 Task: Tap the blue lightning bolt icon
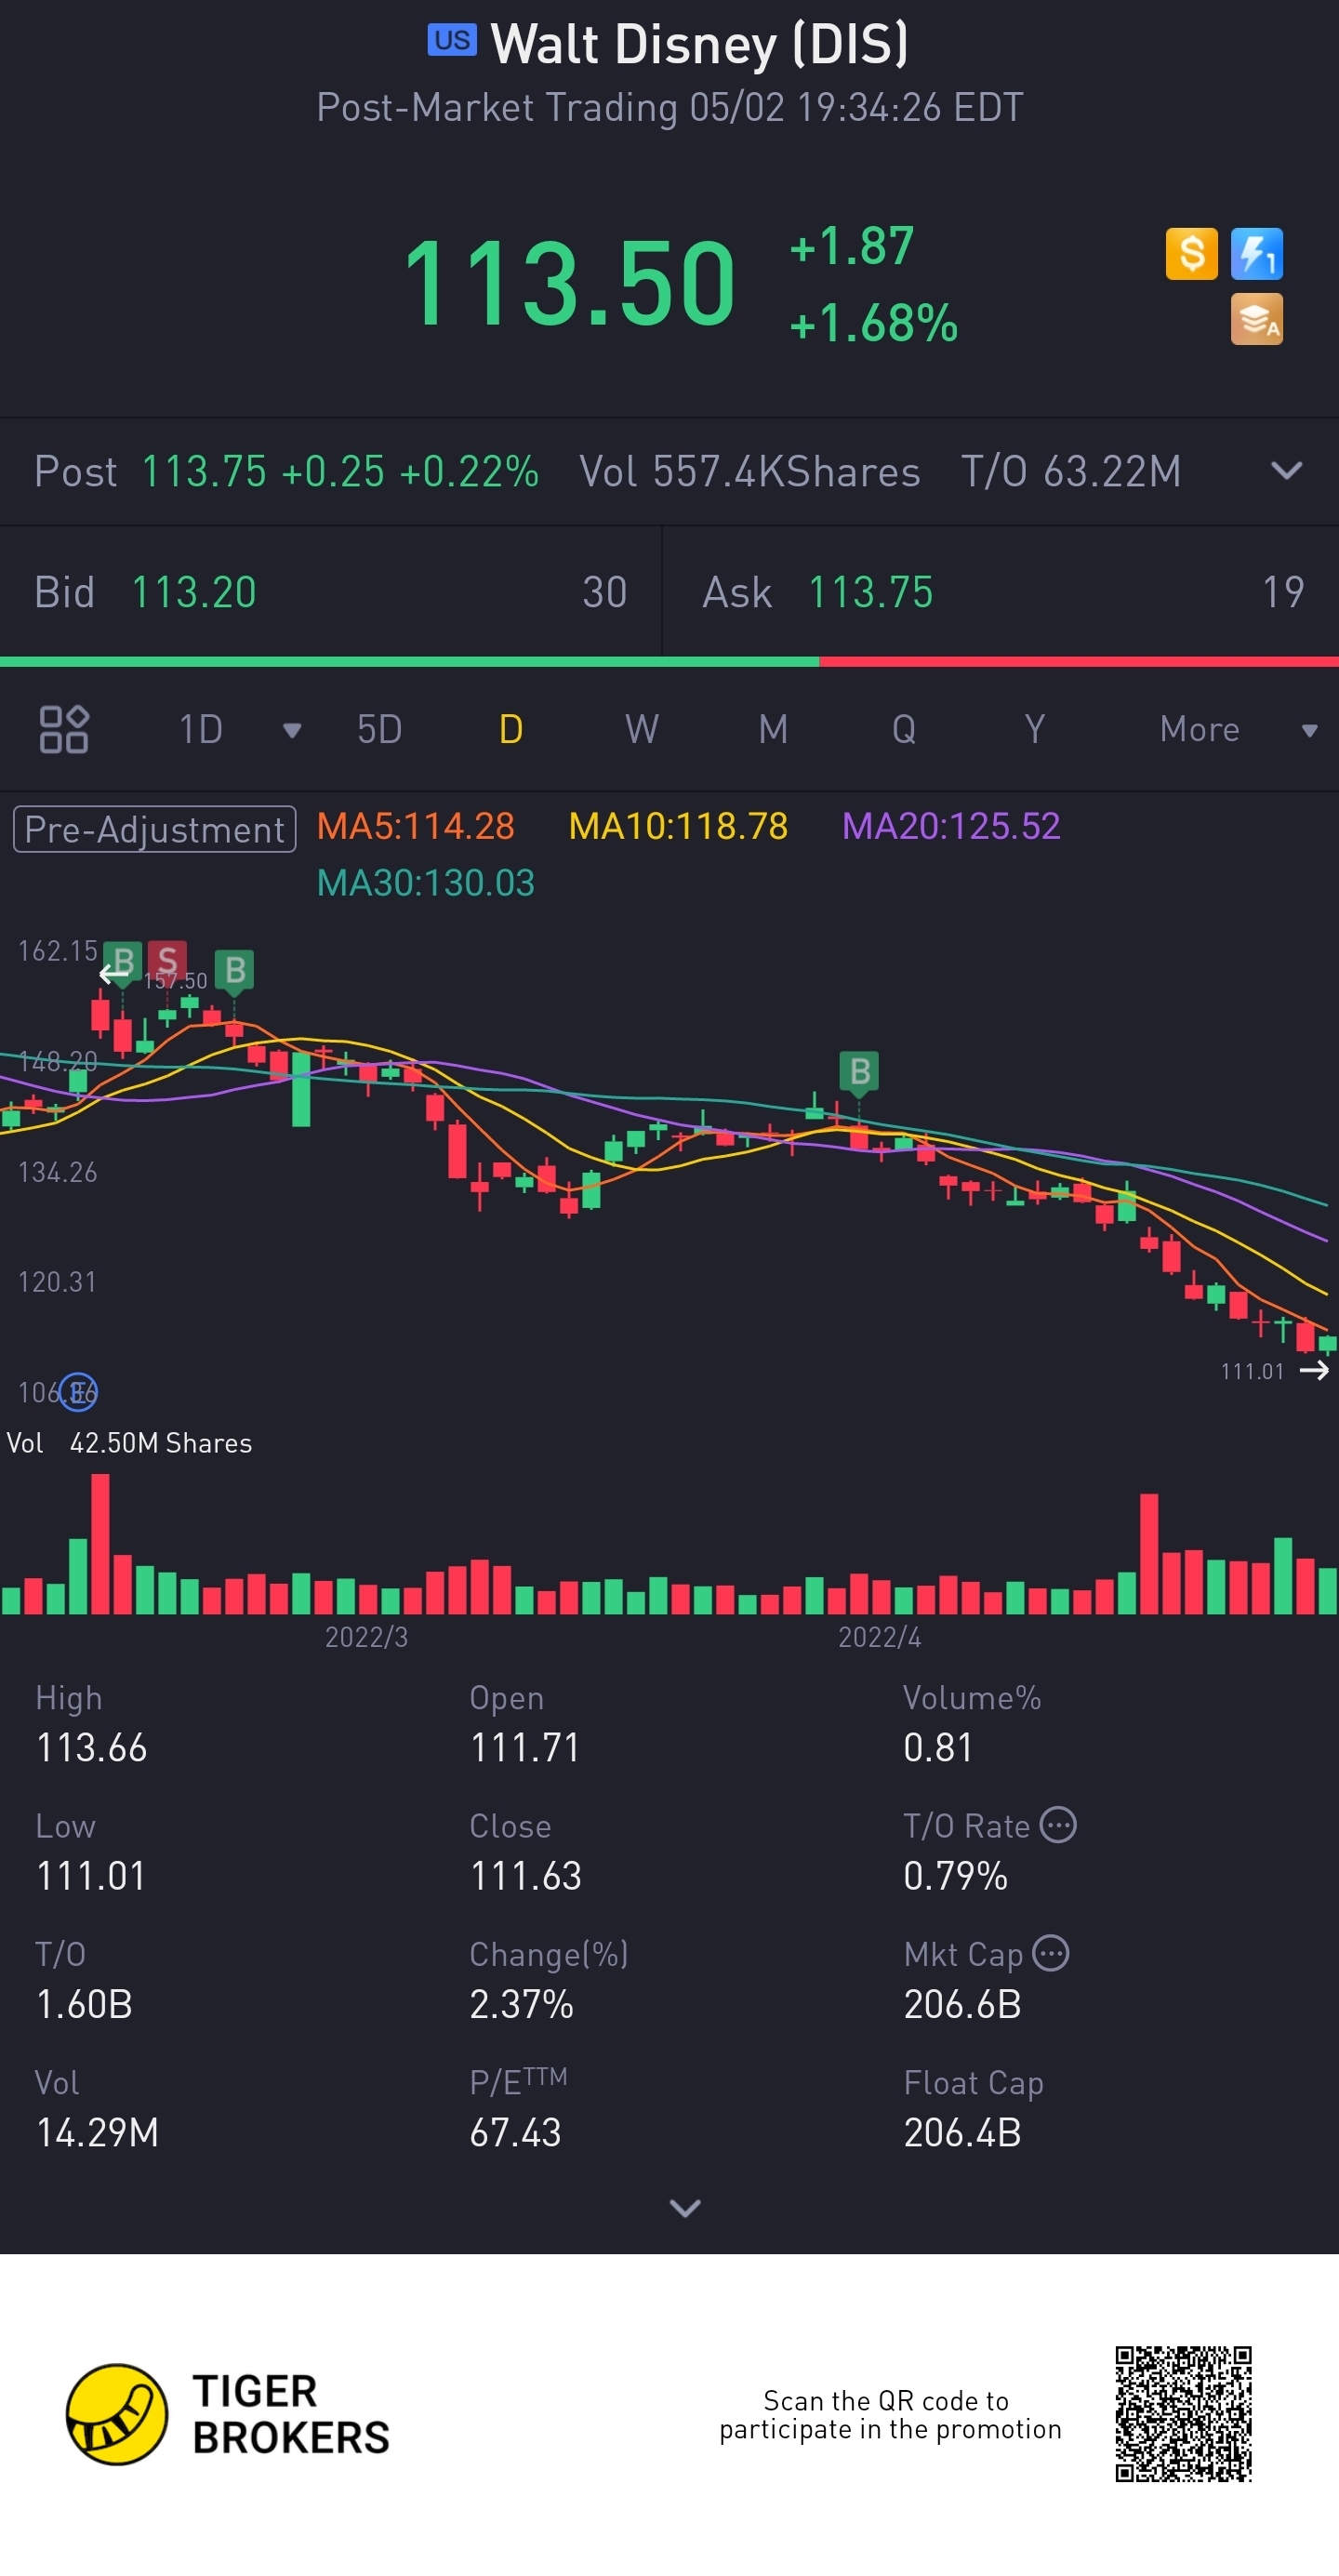point(1257,253)
